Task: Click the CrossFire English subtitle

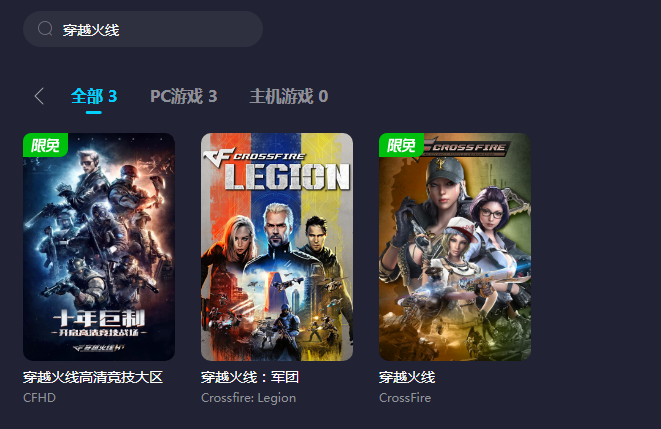Action: point(405,398)
